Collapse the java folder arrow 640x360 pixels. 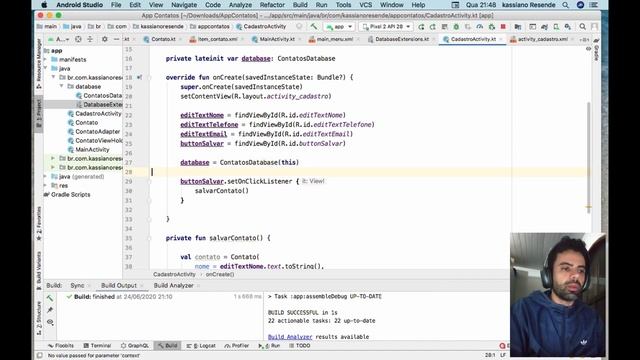46,69
